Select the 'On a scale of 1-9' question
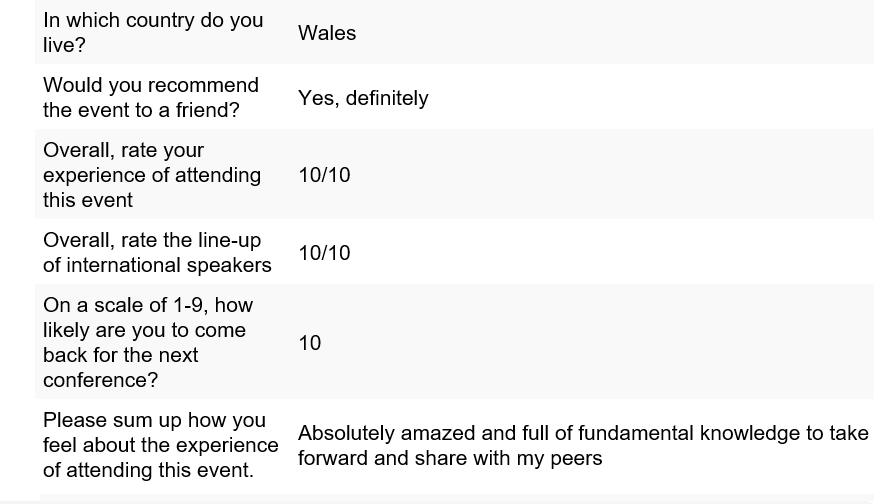The width and height of the screenshot is (874, 504). pyautogui.click(x=148, y=342)
